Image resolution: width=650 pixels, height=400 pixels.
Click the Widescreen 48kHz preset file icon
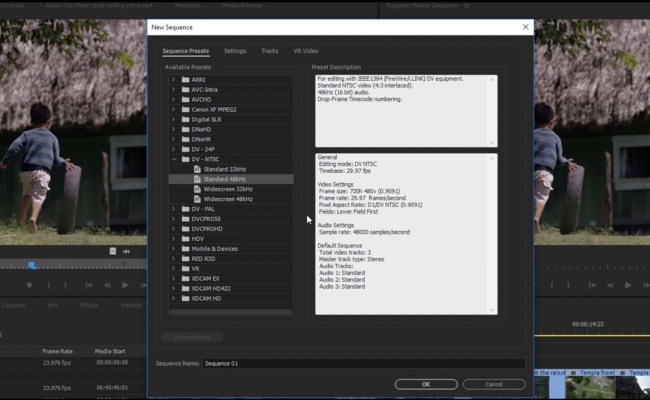tap(197, 199)
